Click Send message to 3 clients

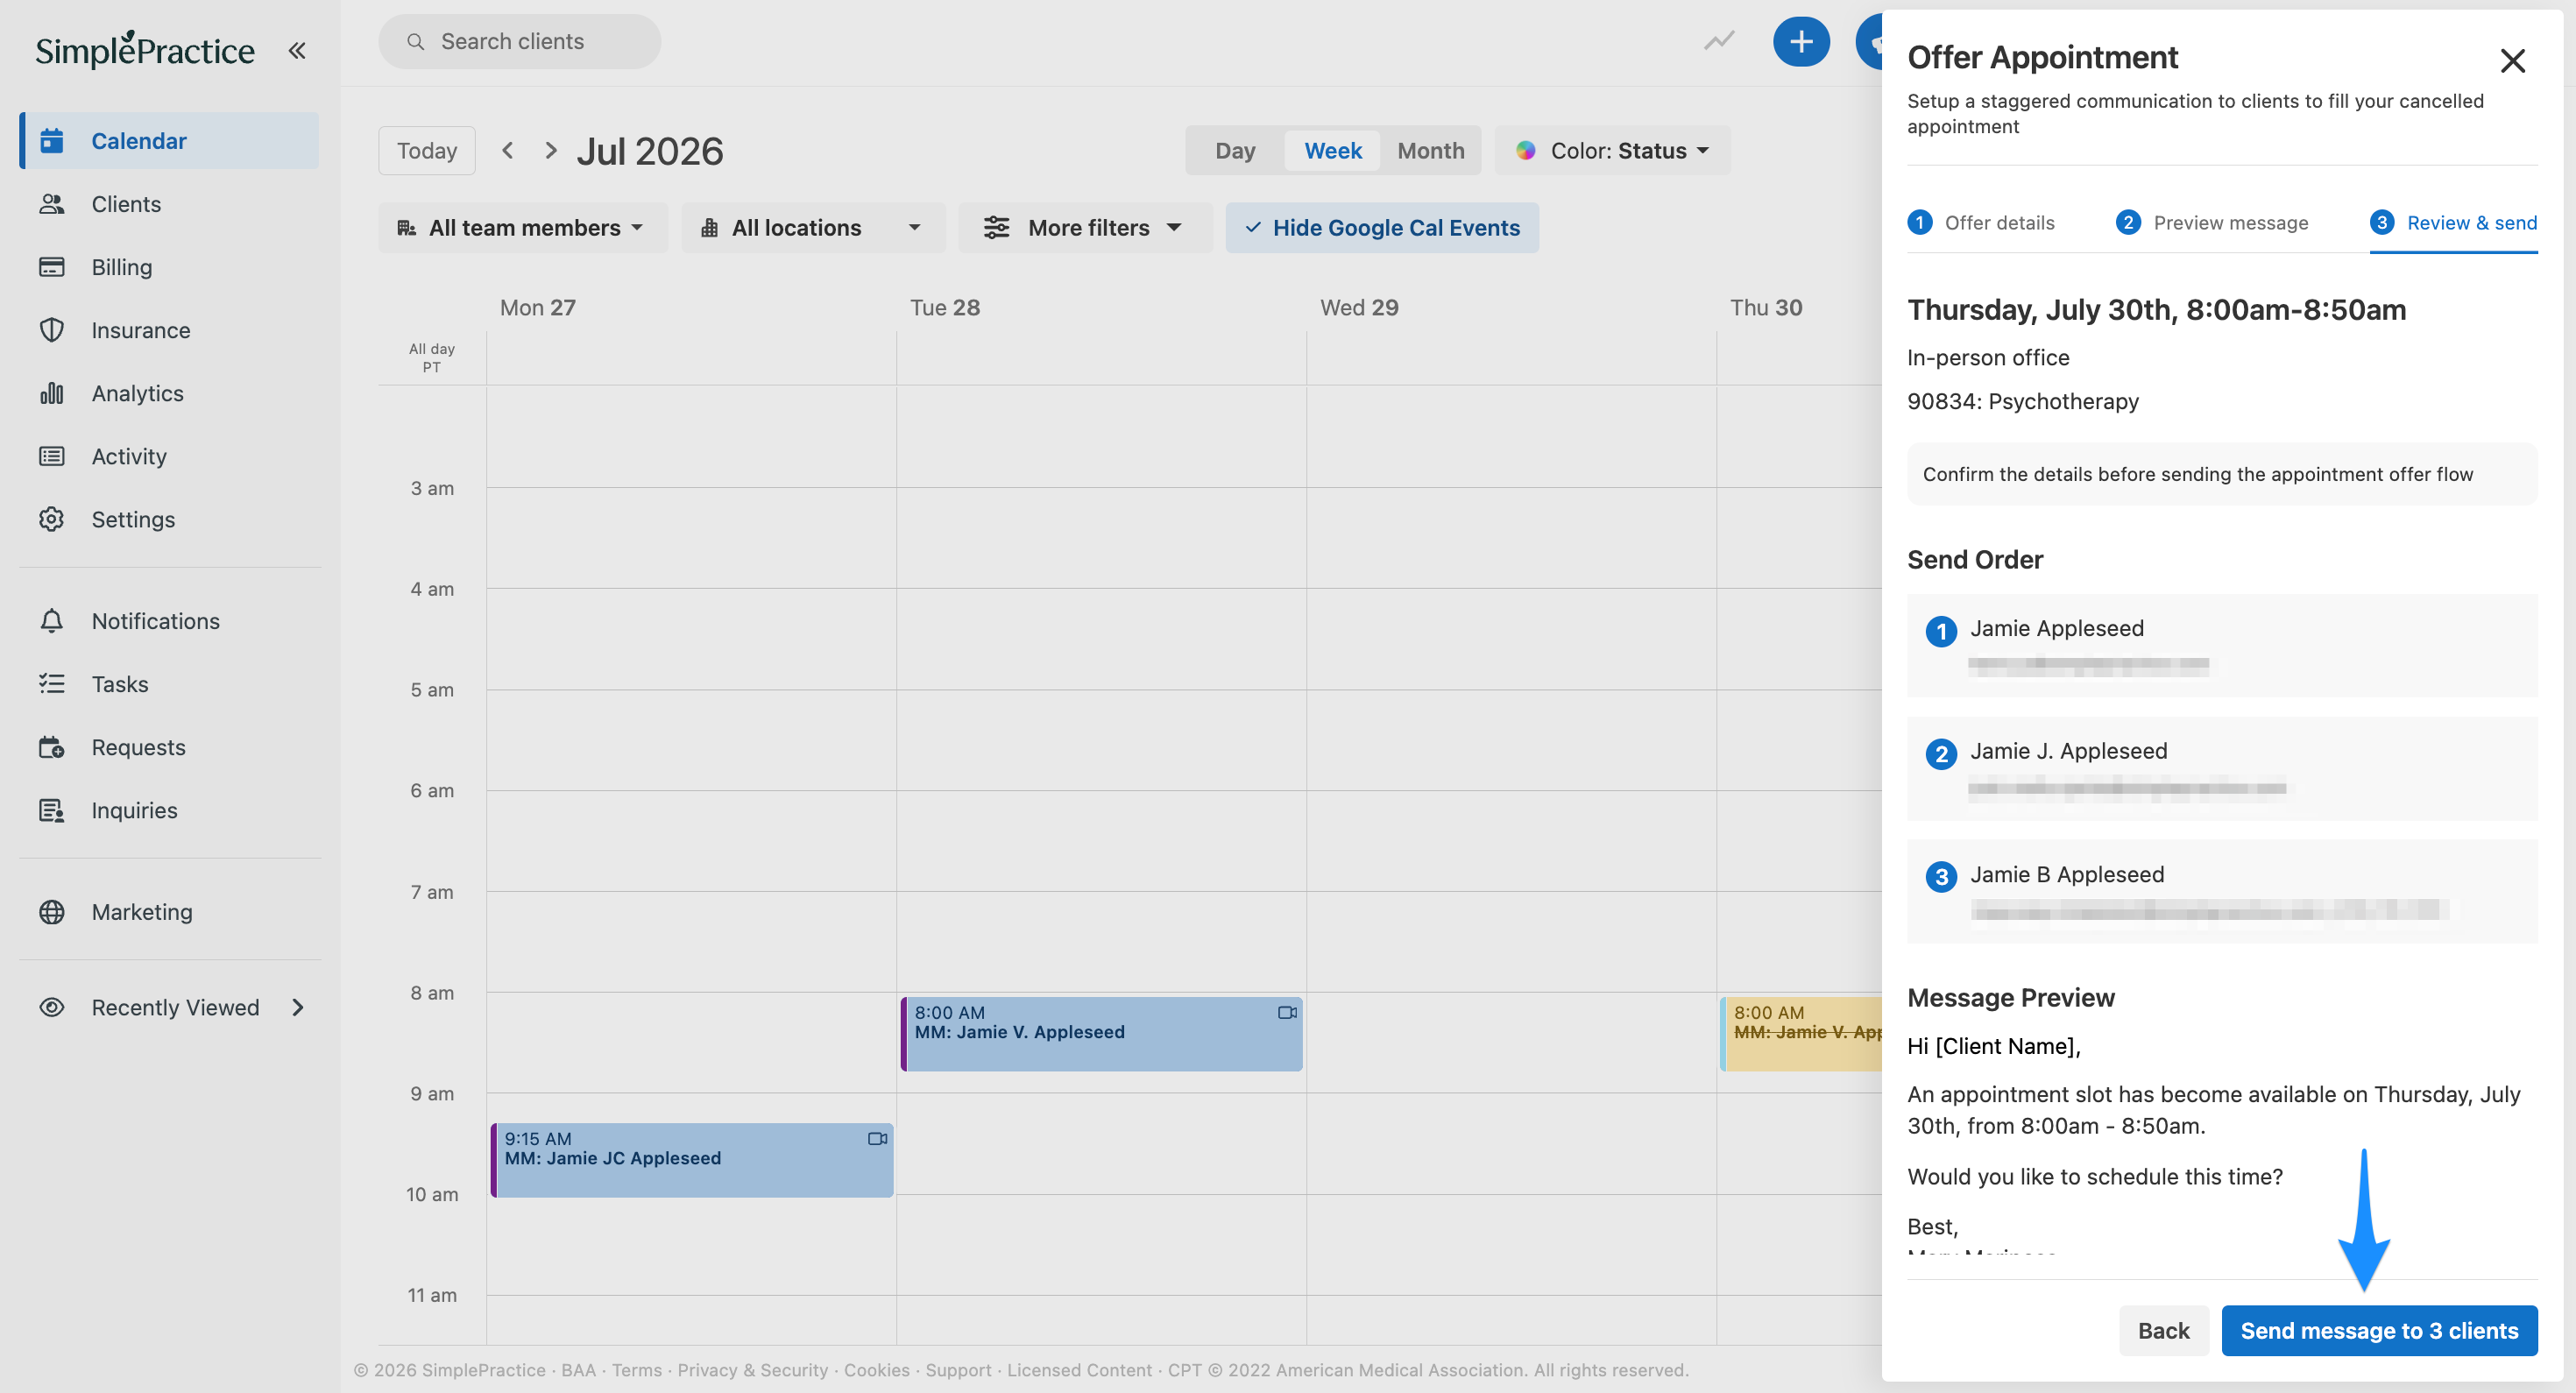click(2379, 1330)
